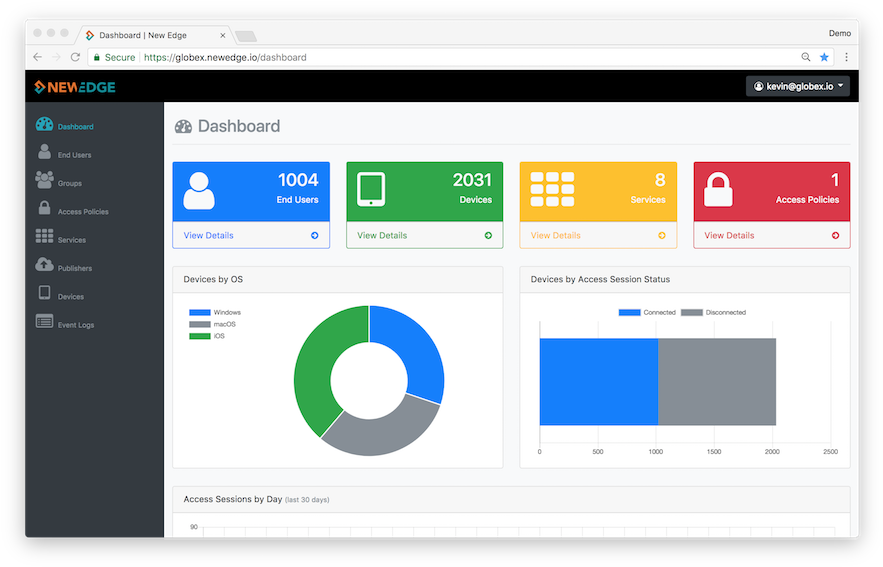The height and width of the screenshot is (567, 883).
Task: Open End Users from the sidebar icon
Action: pos(44,152)
